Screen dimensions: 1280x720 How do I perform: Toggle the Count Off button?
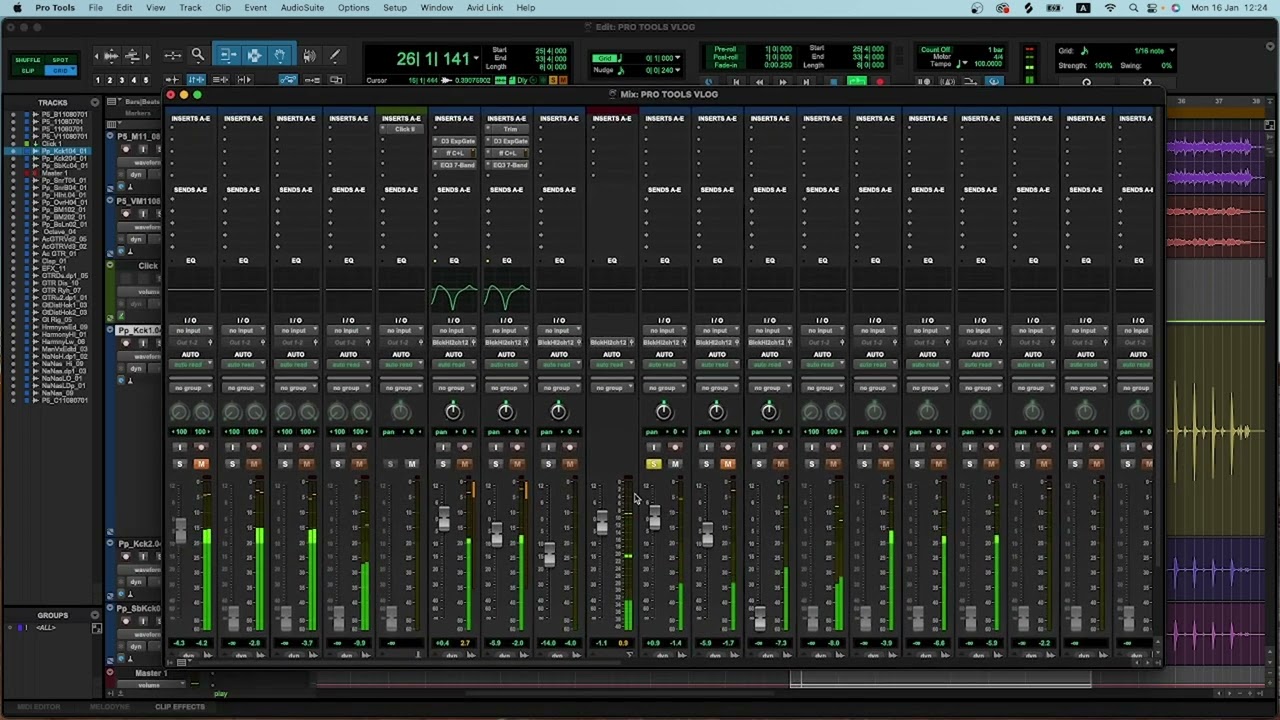[936, 49]
